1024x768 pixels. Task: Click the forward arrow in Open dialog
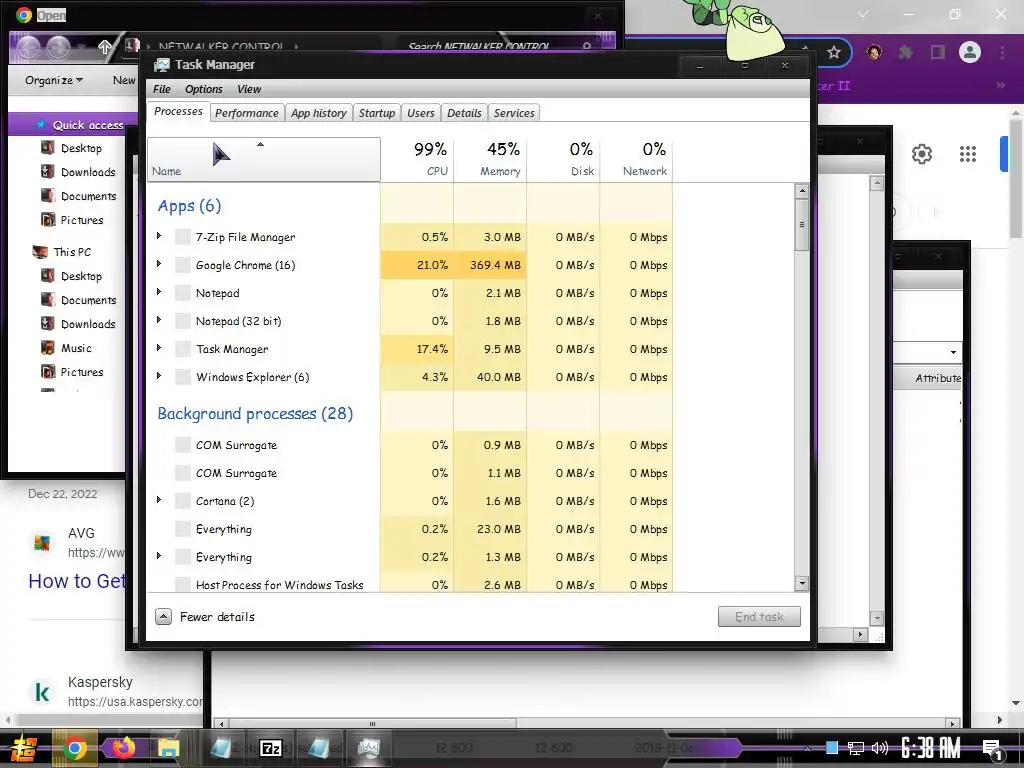click(x=58, y=48)
